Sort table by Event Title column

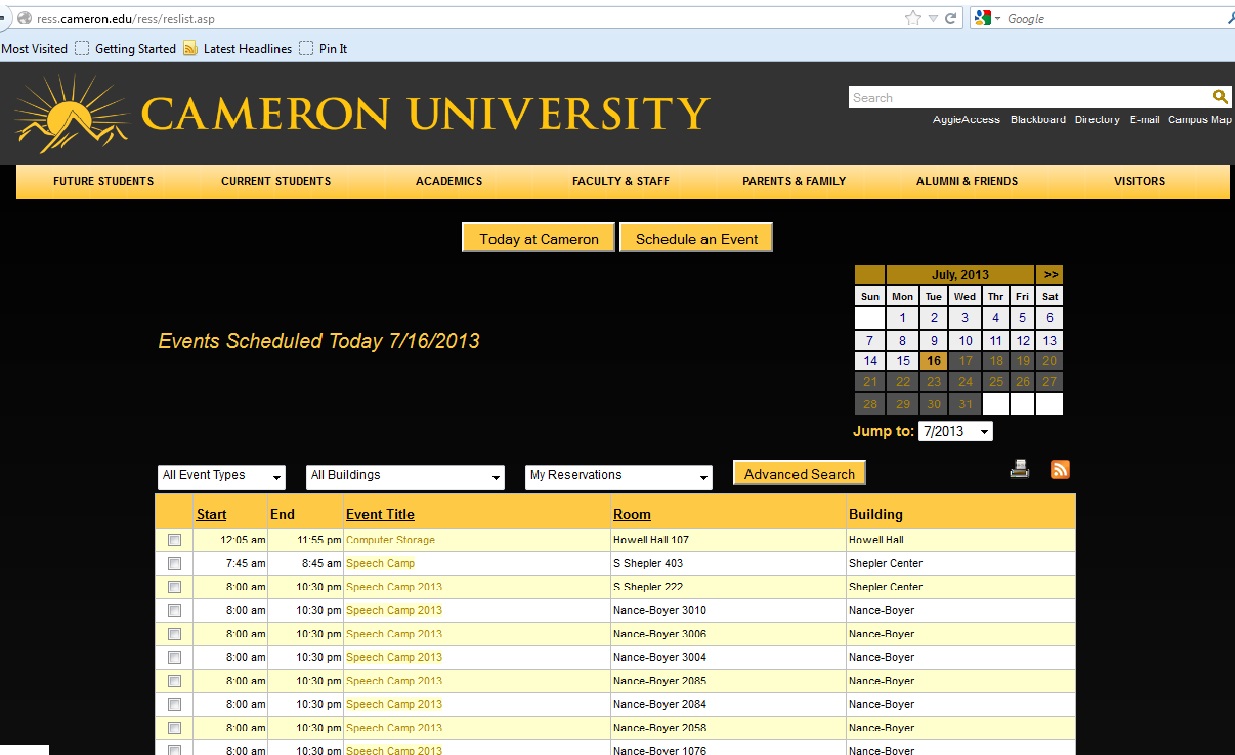380,514
